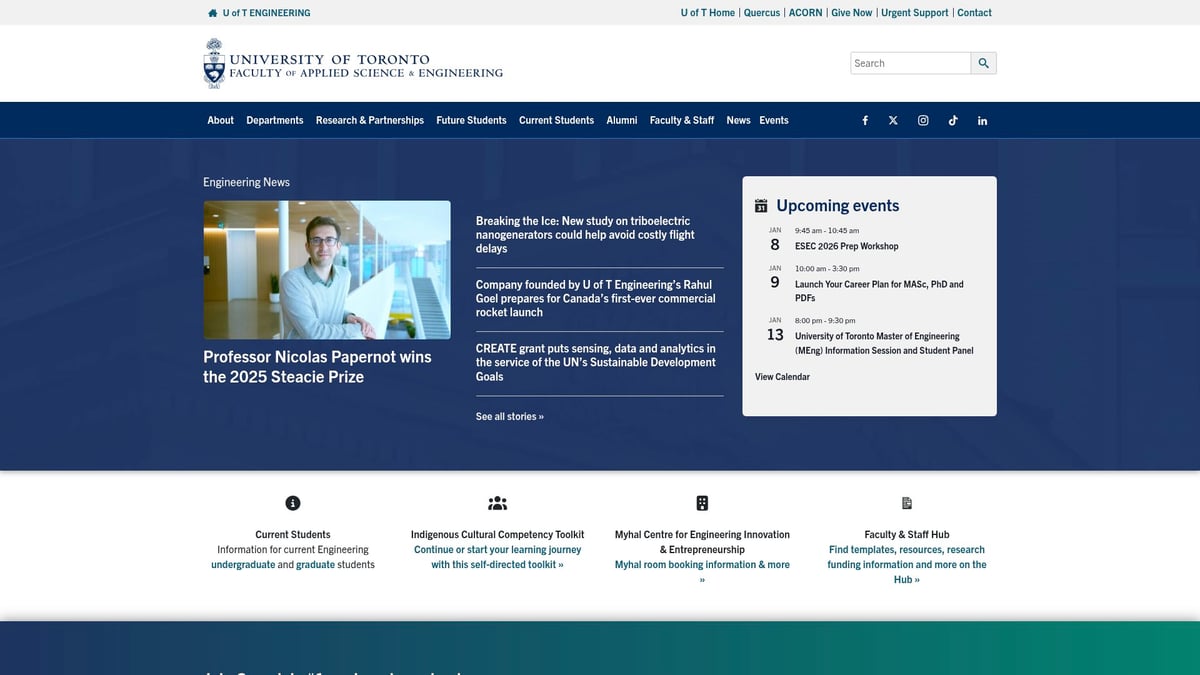The height and width of the screenshot is (675, 1200).
Task: Open the MEng Information Session event
Action: pos(884,343)
